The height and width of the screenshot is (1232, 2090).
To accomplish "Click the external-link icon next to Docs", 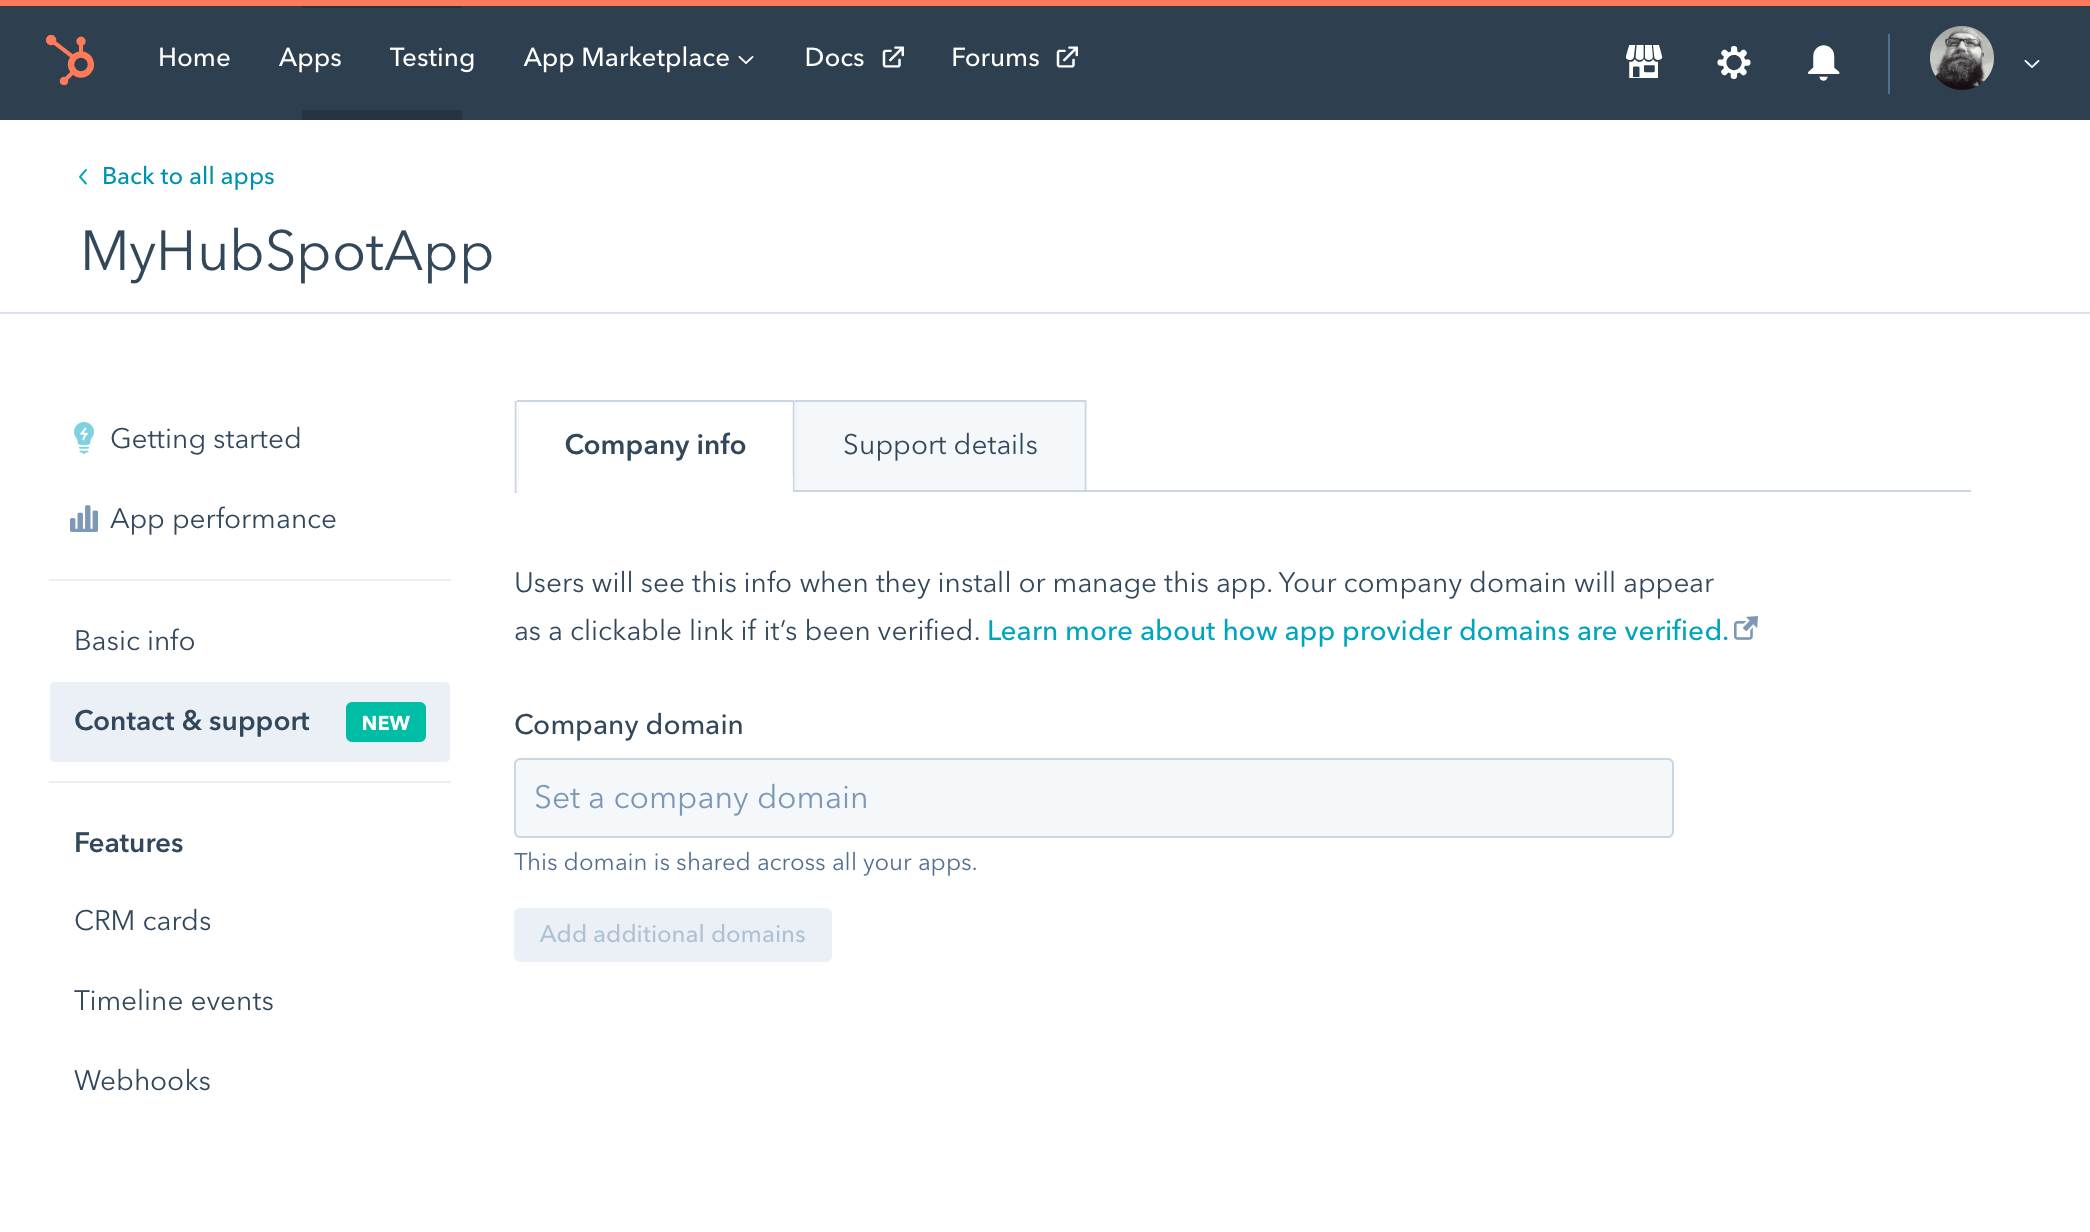I will pyautogui.click(x=893, y=58).
